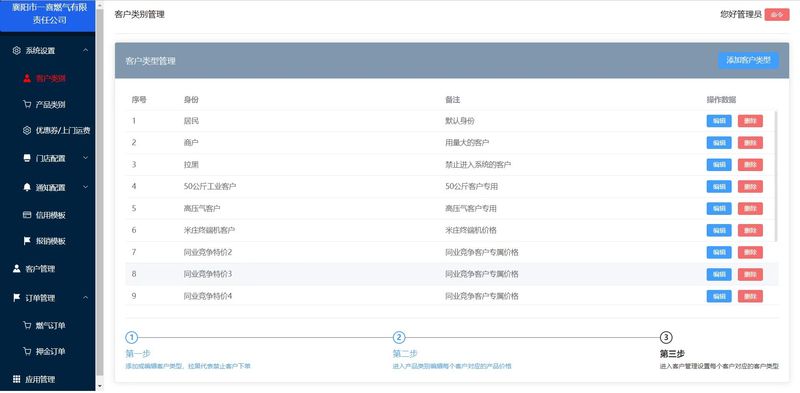
Task: Click the 报销模板 flag icon
Action: pos(27,241)
